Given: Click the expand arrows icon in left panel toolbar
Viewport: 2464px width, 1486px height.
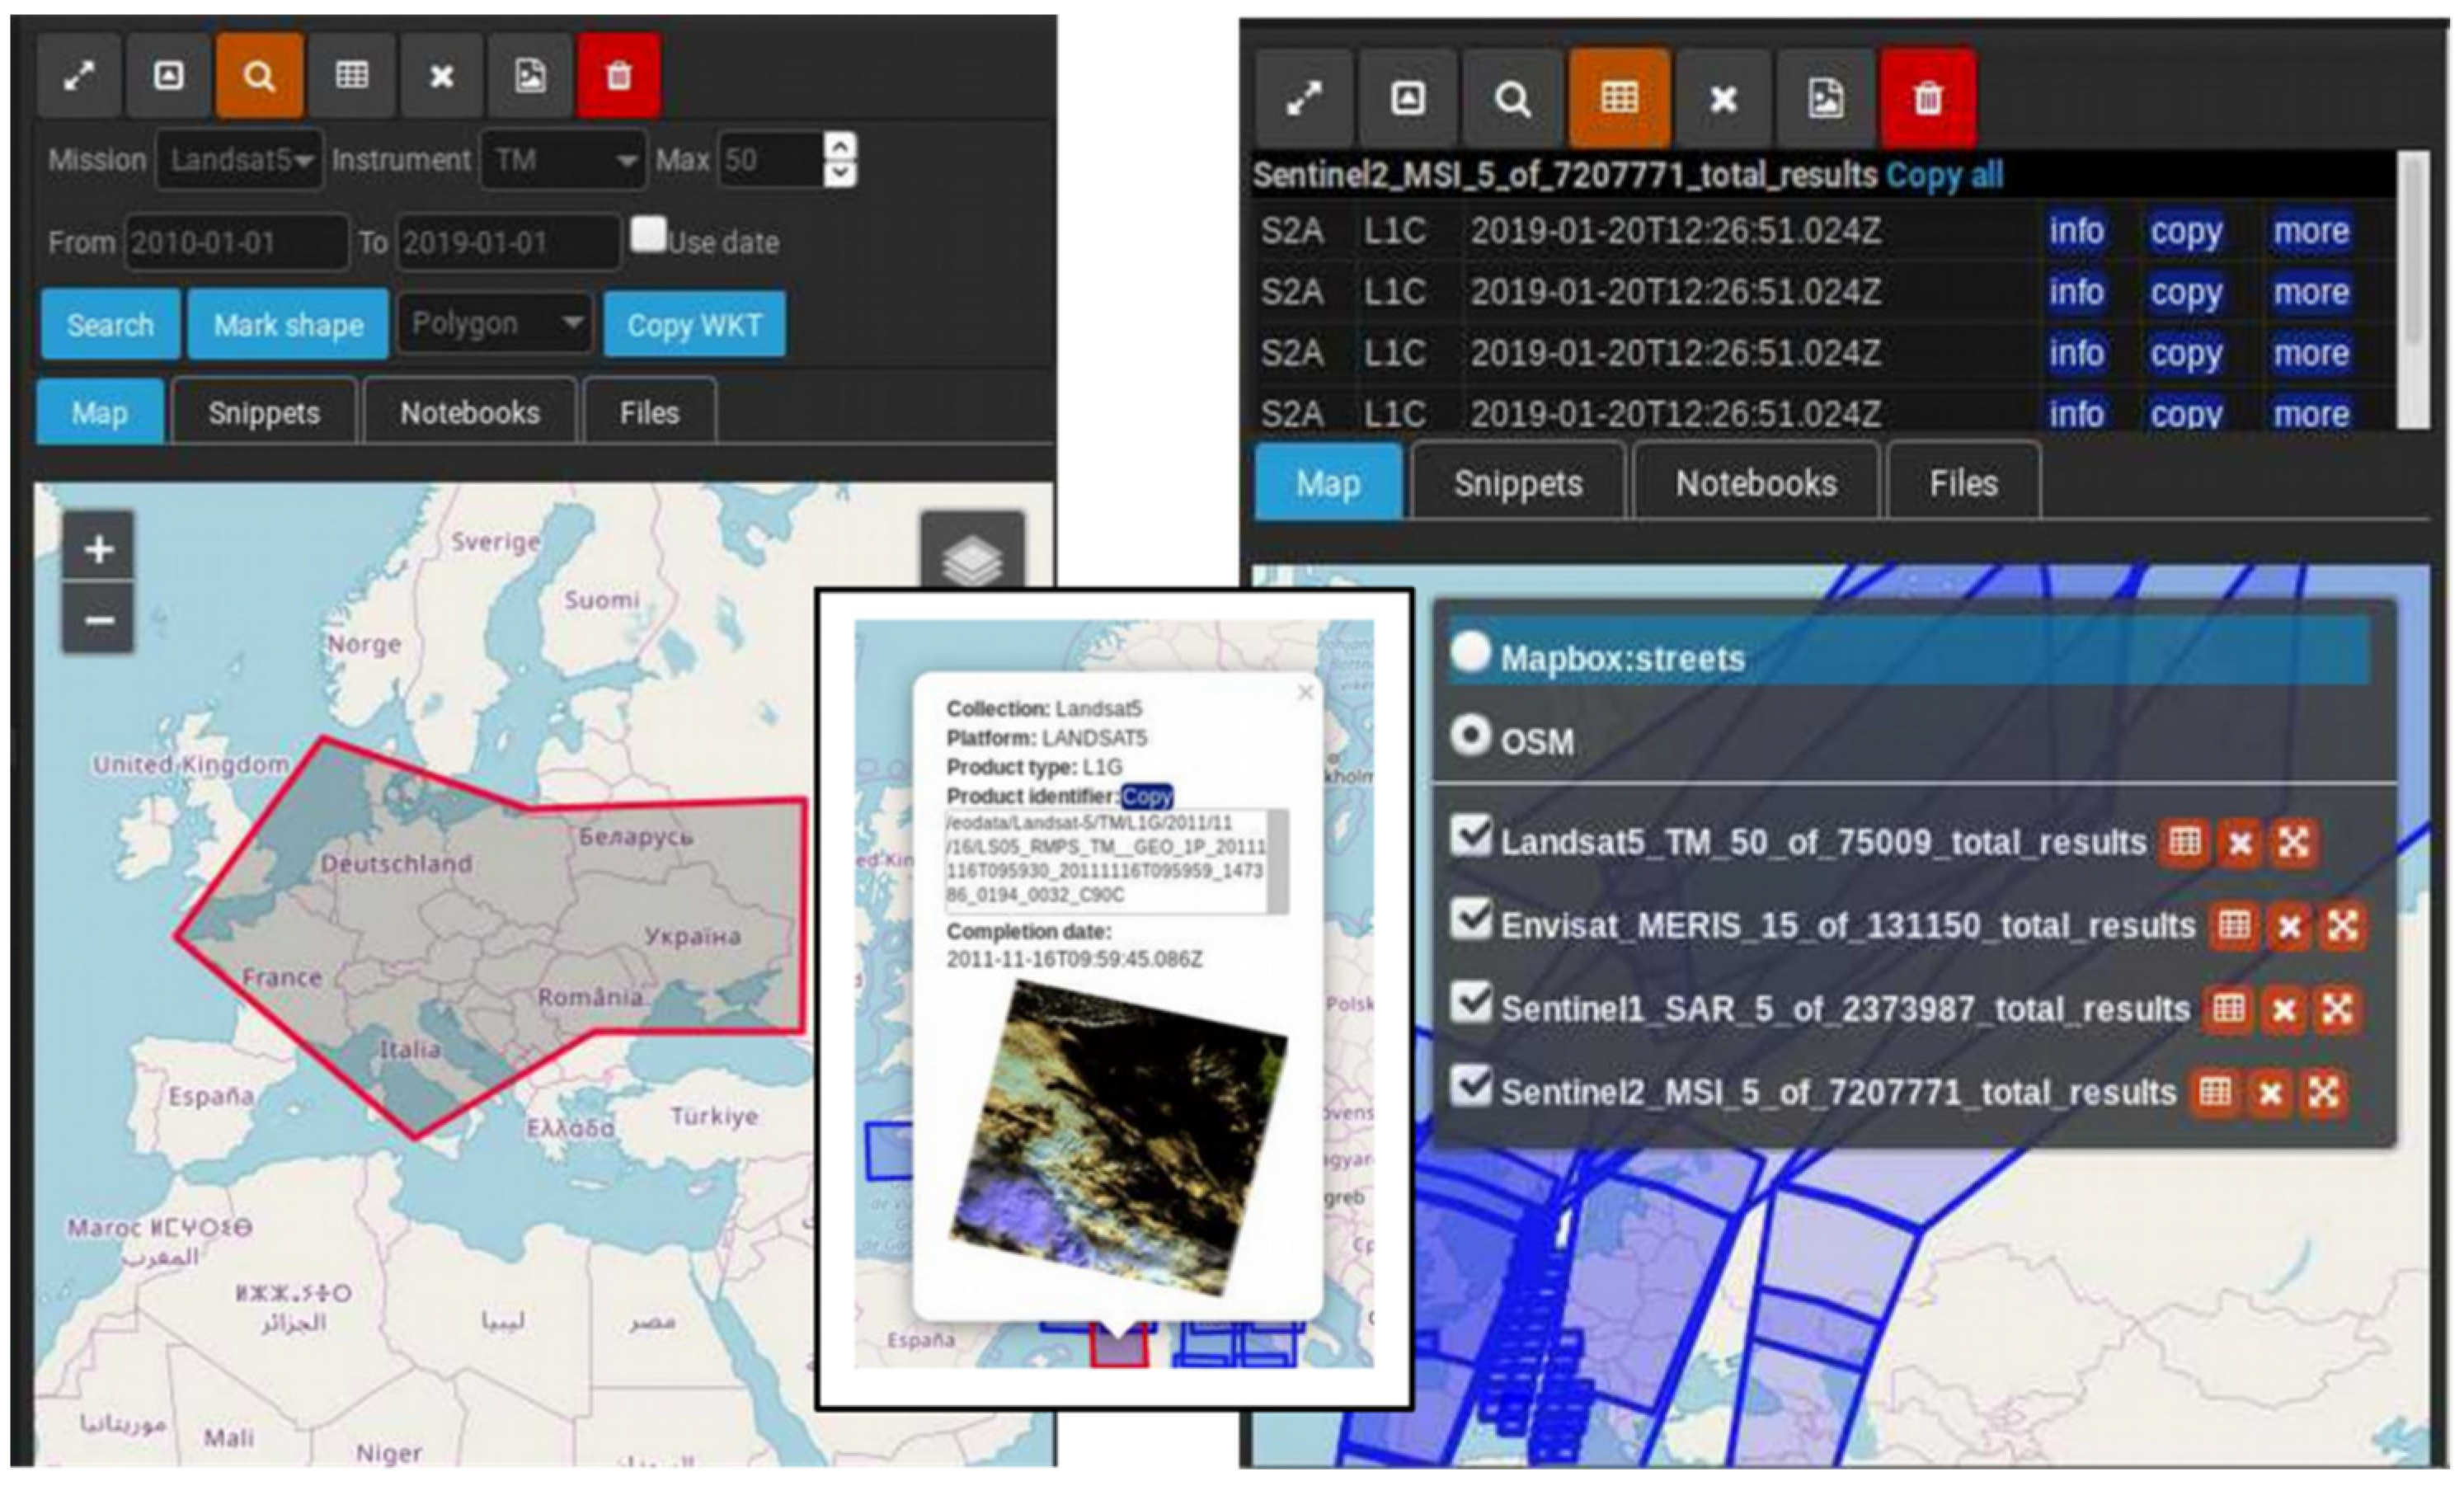Looking at the screenshot, I should tap(79, 76).
